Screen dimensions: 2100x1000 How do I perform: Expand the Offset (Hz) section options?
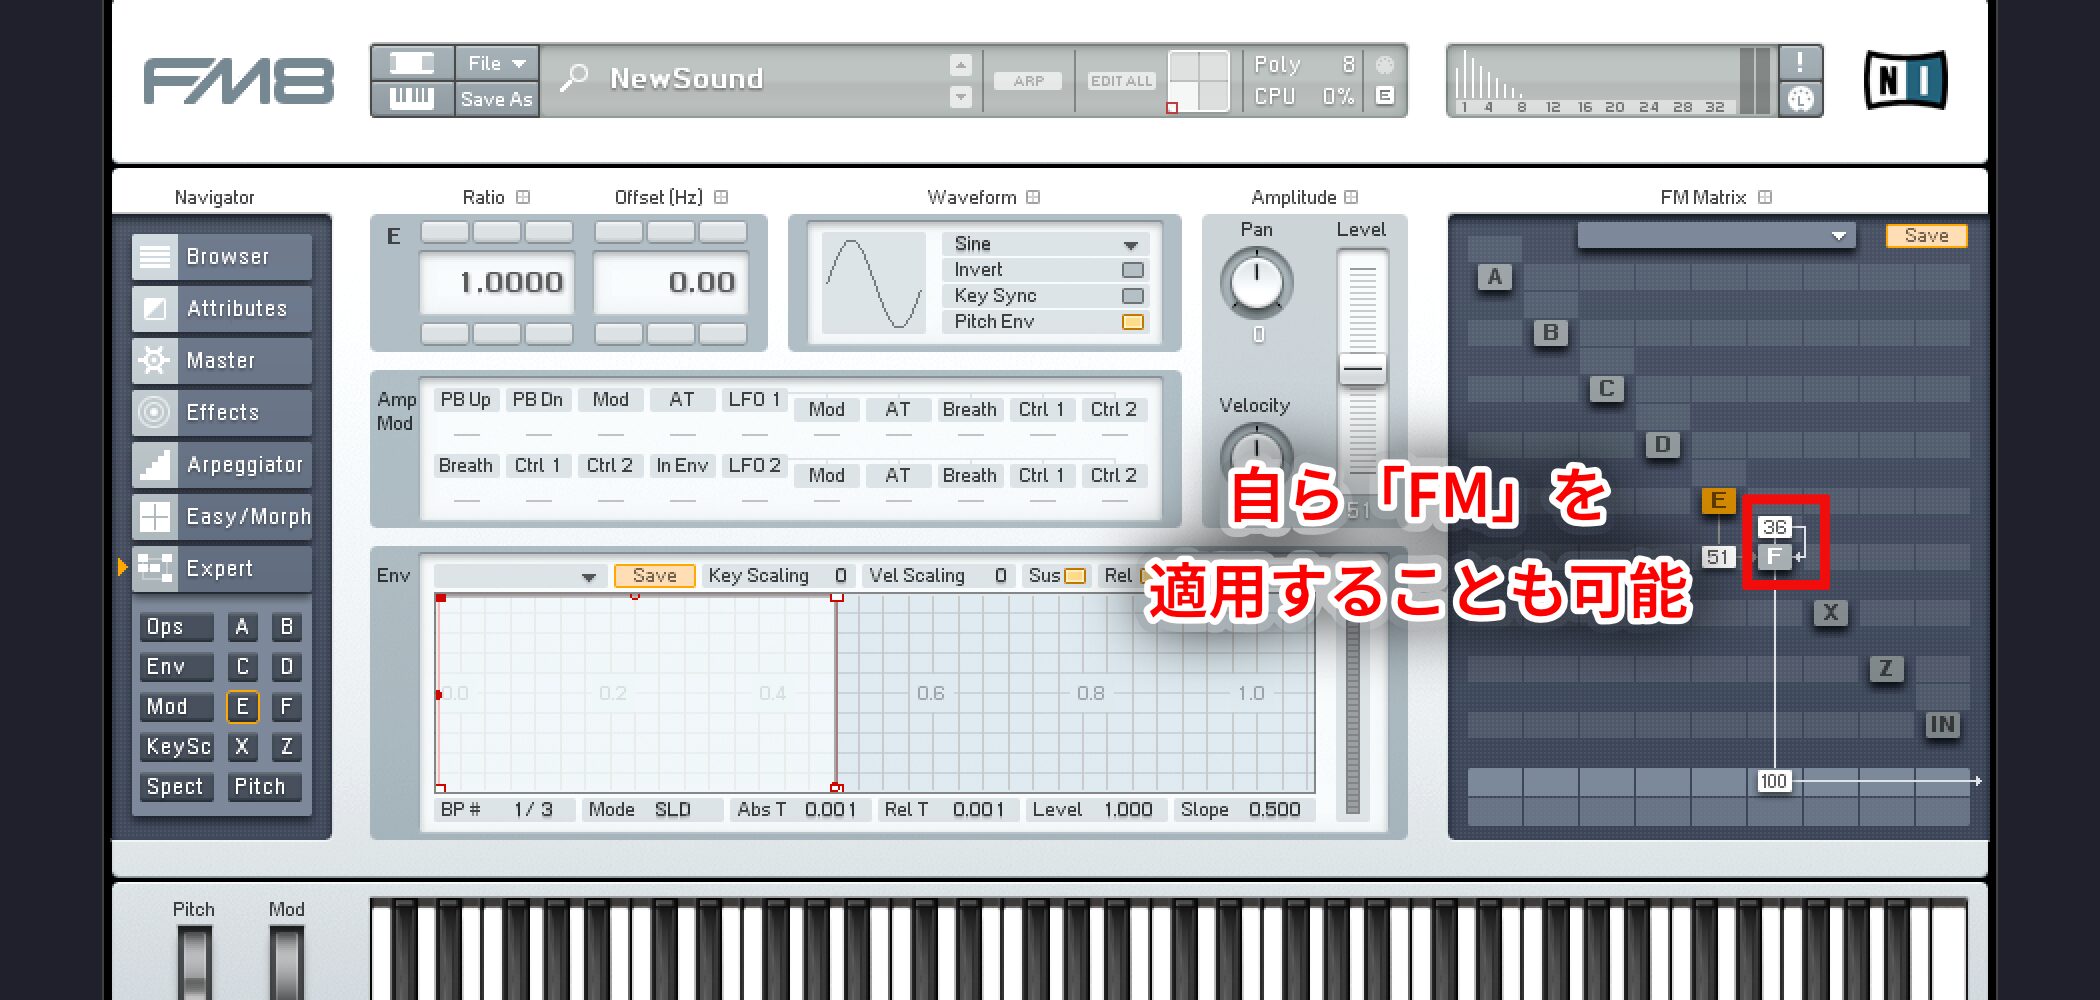coord(721,197)
